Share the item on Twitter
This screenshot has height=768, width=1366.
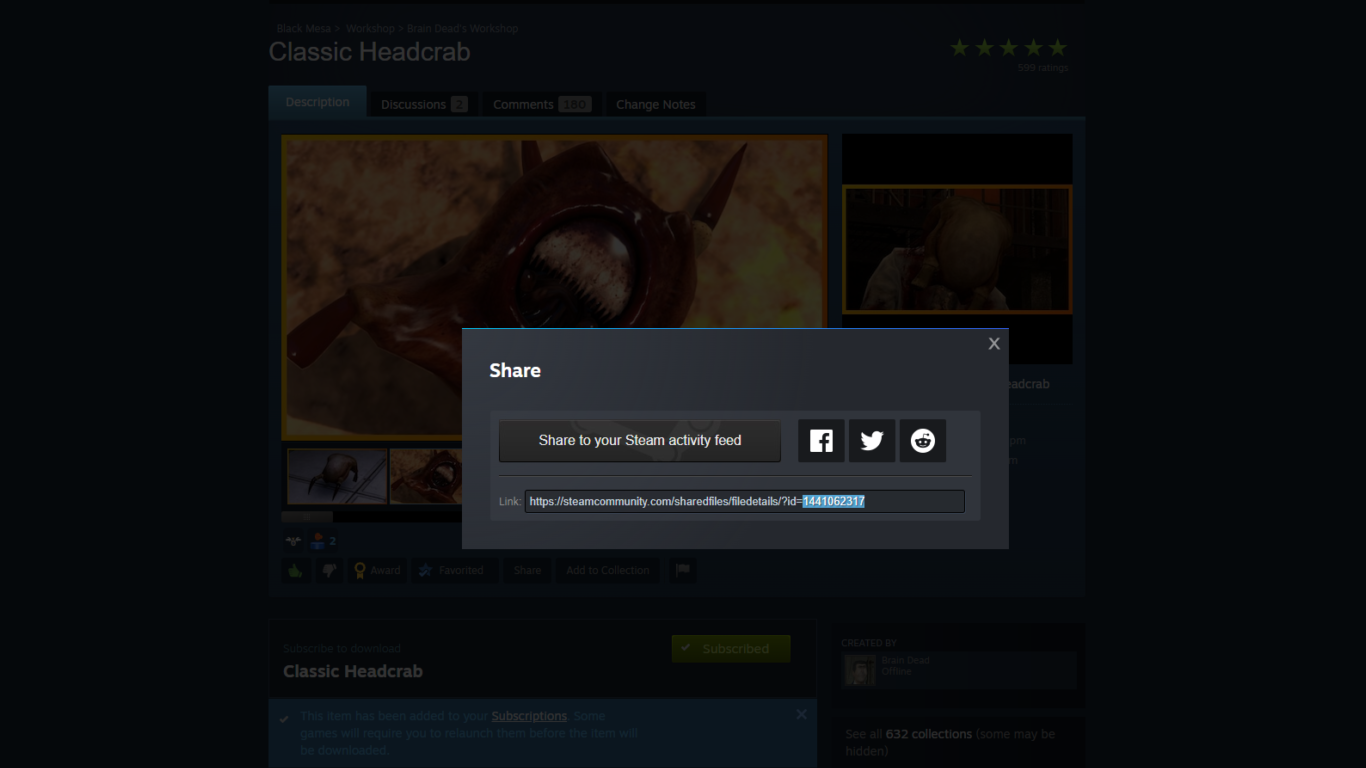[872, 440]
